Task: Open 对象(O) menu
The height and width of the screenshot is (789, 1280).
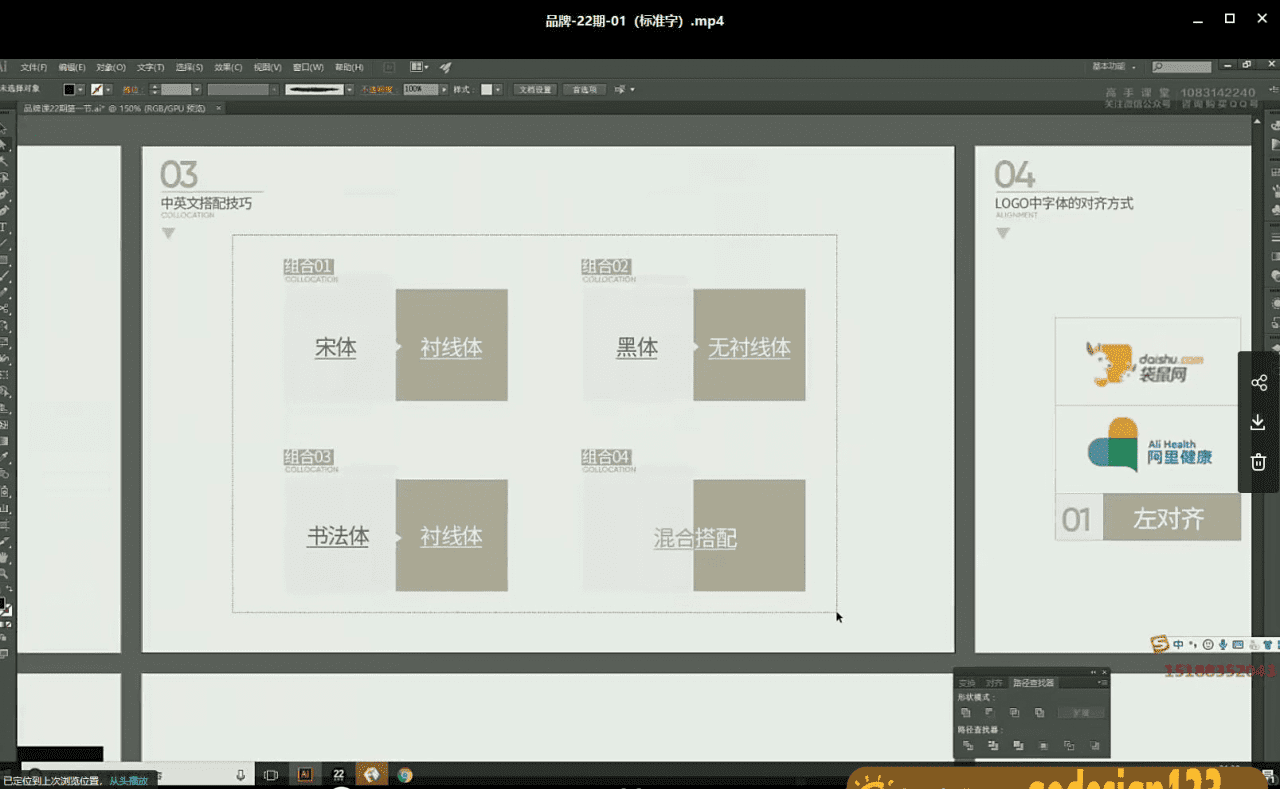Action: 111,67
